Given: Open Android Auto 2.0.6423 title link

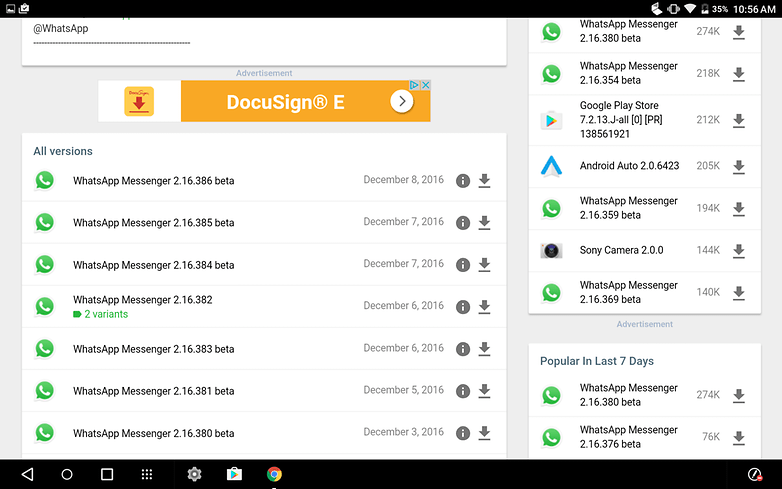Looking at the screenshot, I should [x=629, y=165].
